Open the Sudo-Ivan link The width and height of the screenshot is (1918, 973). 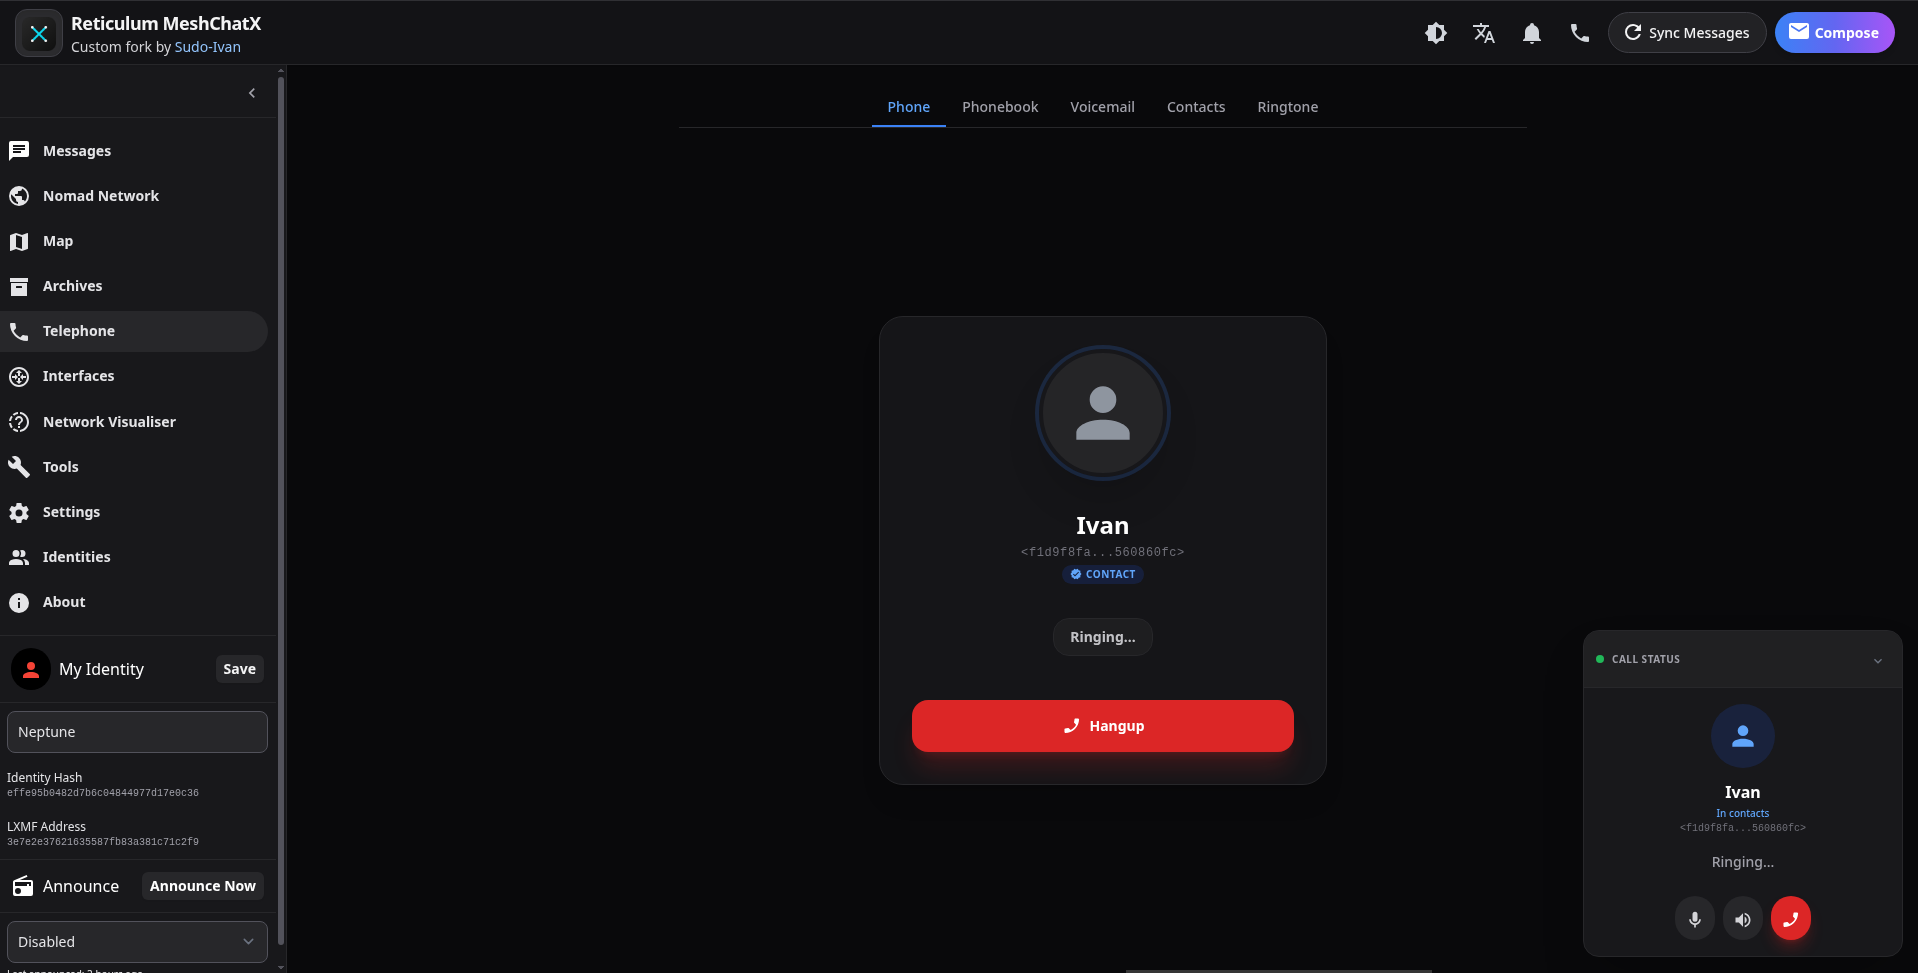tap(207, 47)
